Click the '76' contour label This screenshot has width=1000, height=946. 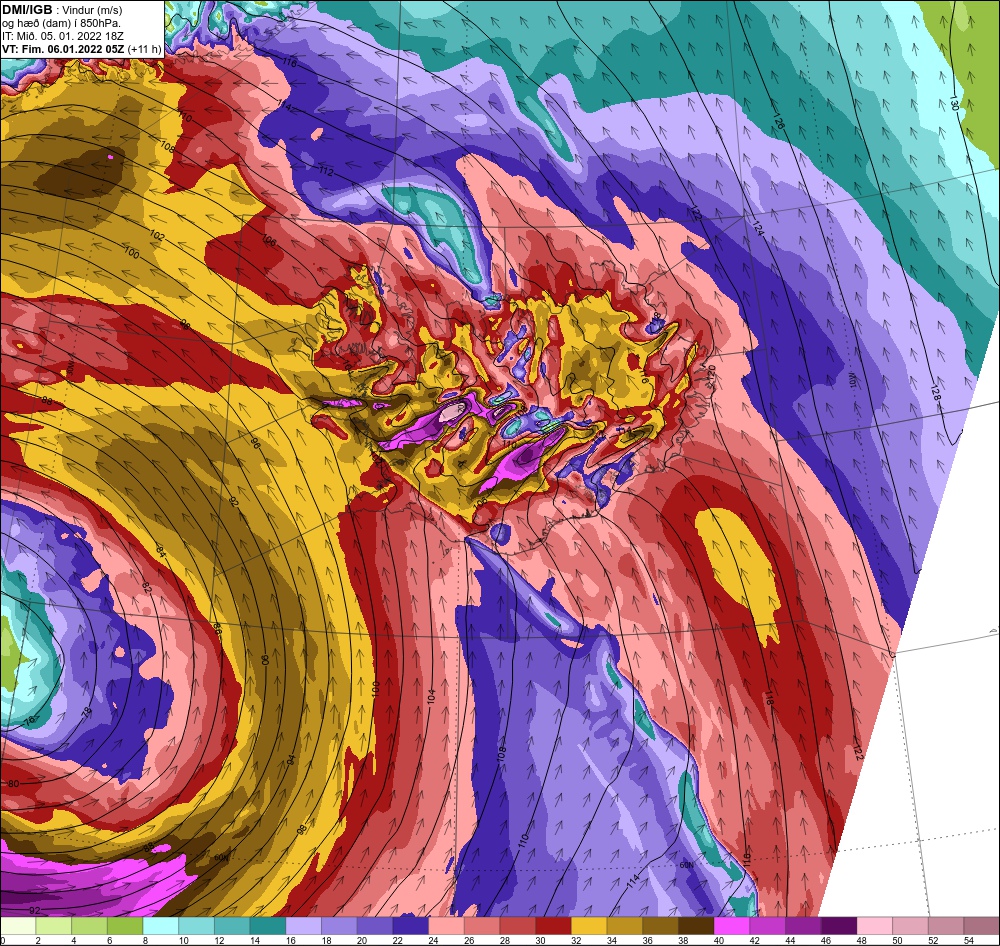(29, 721)
